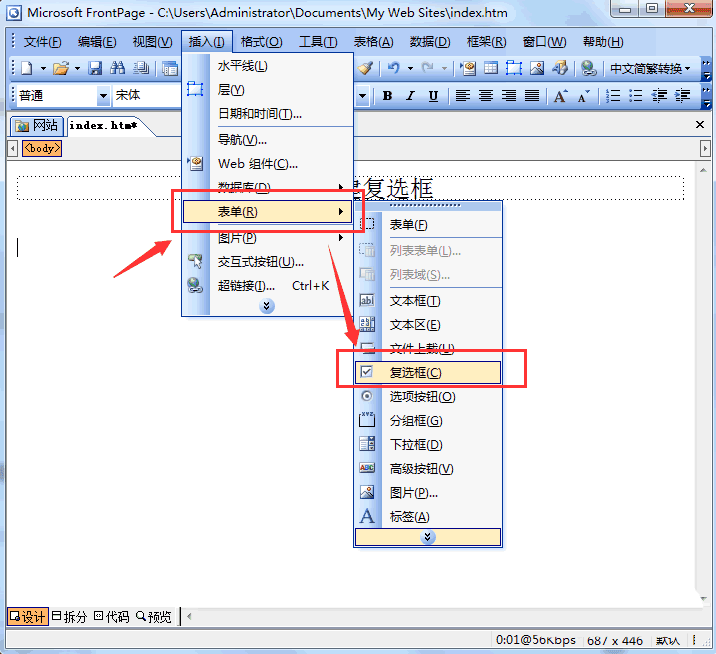Open the Undo history dropdown arrow
716x654 pixels.
(410, 69)
